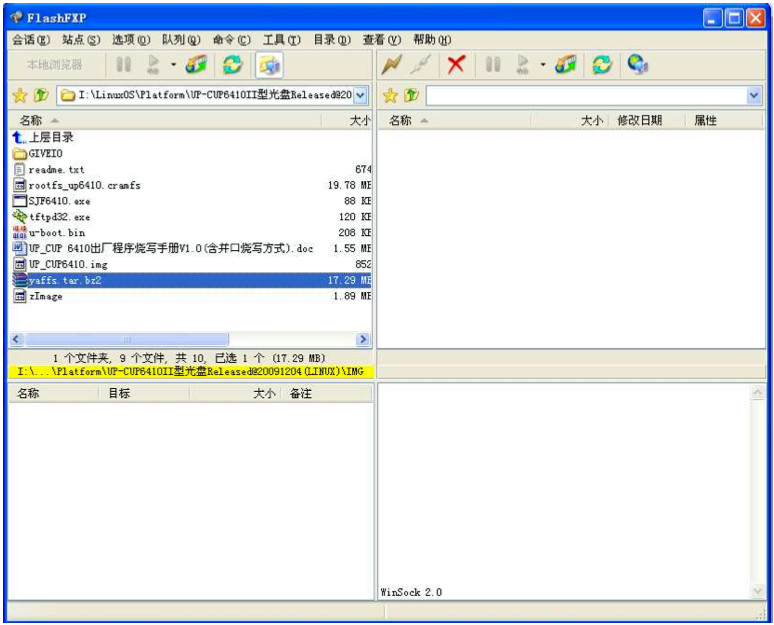Viewport: 774px width, 625px height.
Task: Click the log pane scroll down arrow
Action: coord(757,590)
